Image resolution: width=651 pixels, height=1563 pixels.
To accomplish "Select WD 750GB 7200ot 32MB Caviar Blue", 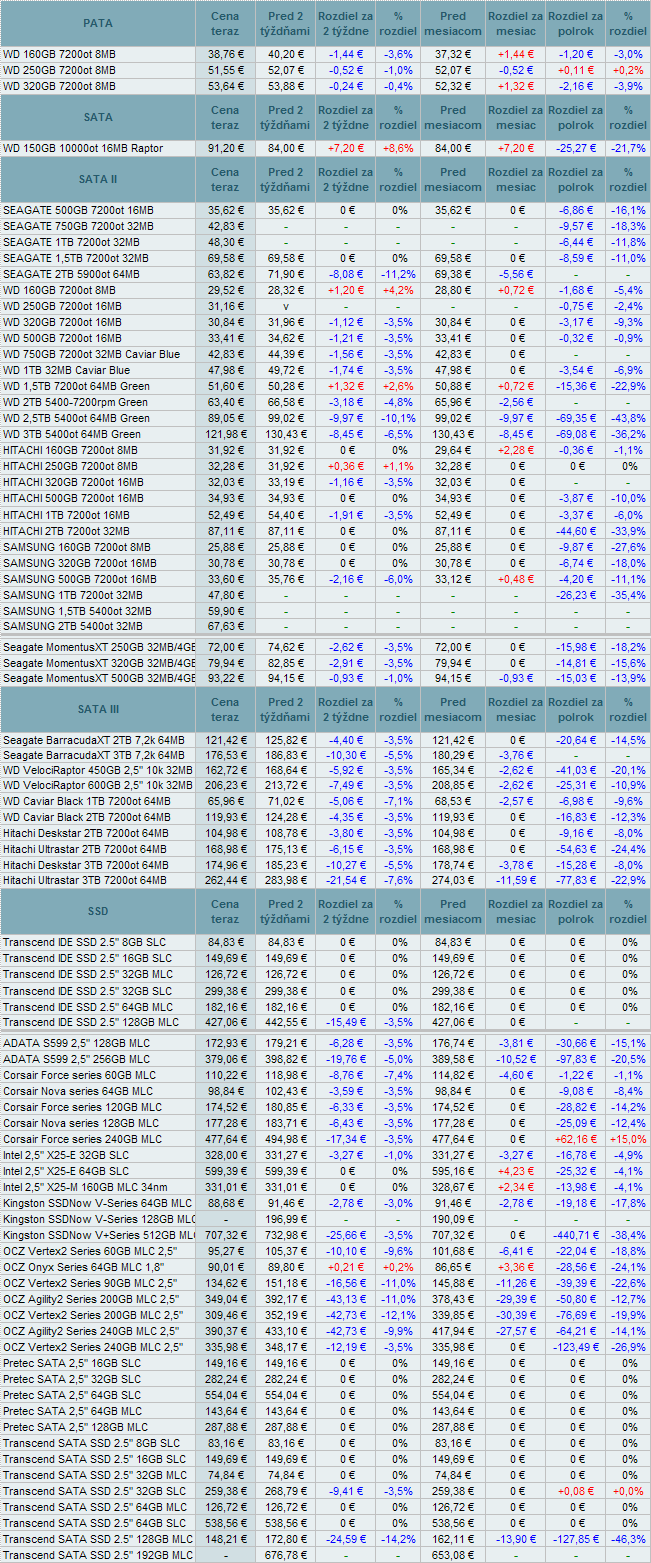I will pos(91,354).
